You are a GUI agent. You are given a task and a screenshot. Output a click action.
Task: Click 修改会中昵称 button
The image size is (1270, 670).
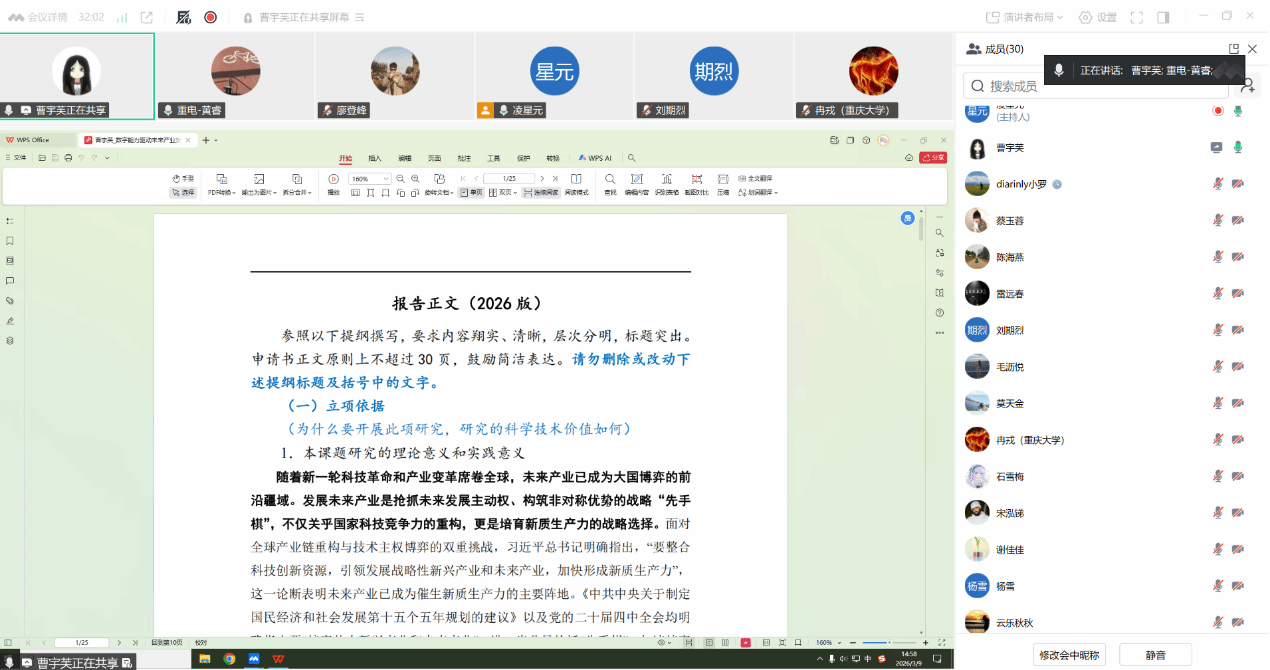(1069, 655)
